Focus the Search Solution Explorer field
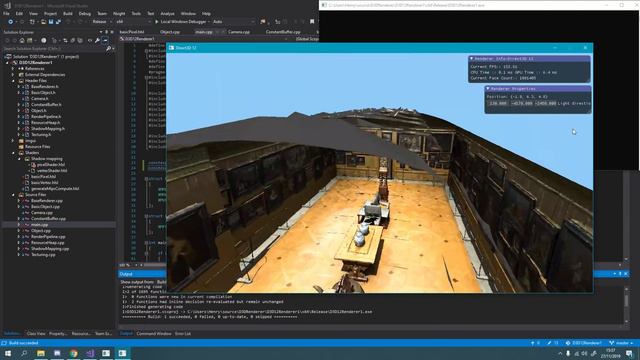The height and width of the screenshot is (360, 640). [54, 49]
